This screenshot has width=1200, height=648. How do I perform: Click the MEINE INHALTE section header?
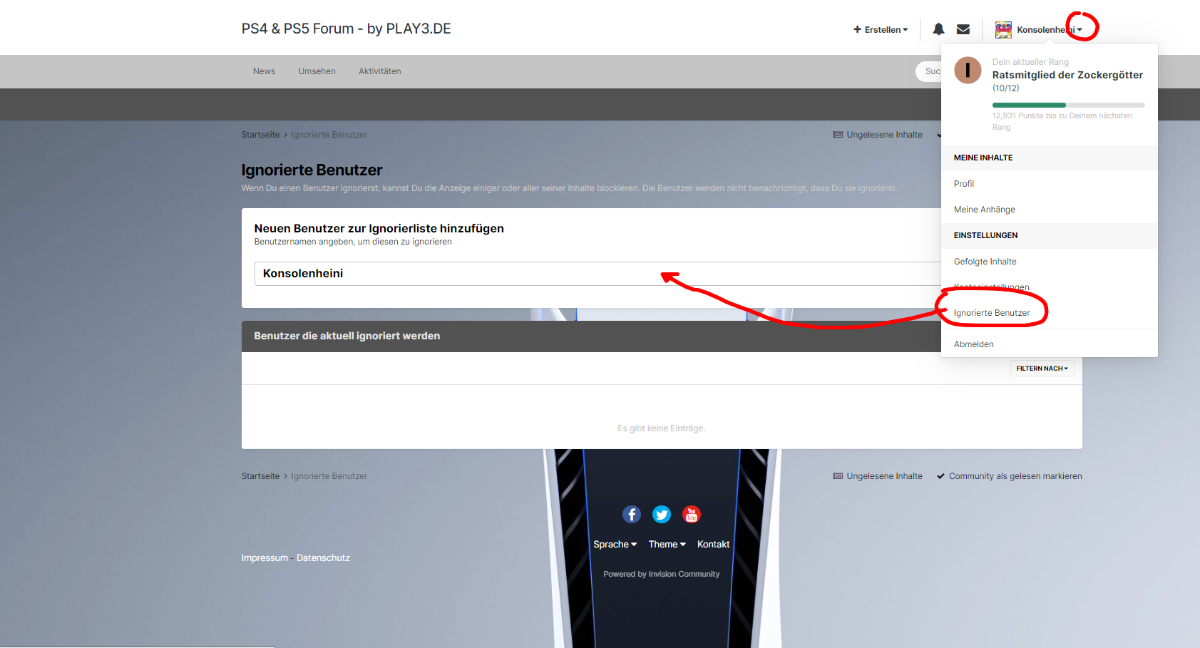(983, 158)
